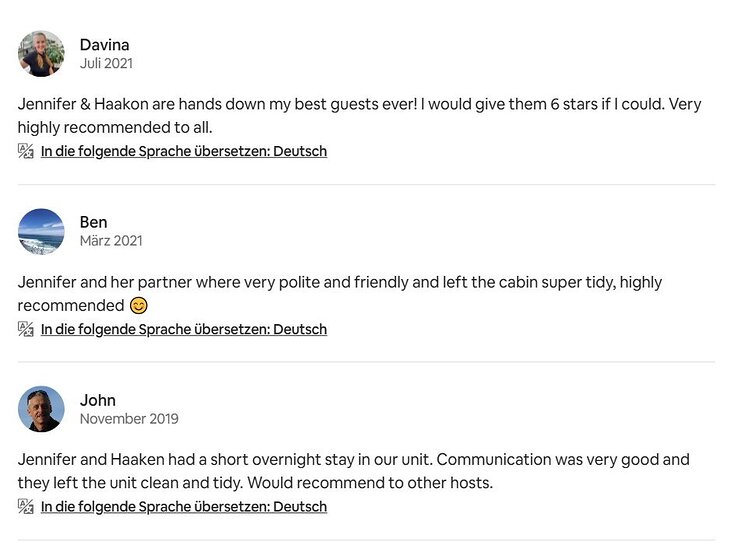Viewport: 730px width, 560px height.
Task: Click the date Juli 2021
Action: click(106, 63)
